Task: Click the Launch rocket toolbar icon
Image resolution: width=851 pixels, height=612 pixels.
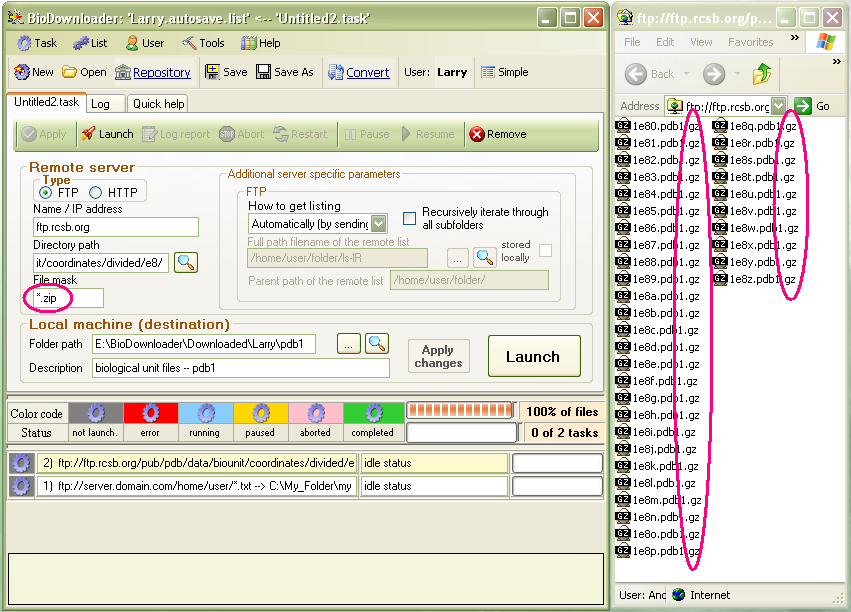Action: tap(88, 133)
